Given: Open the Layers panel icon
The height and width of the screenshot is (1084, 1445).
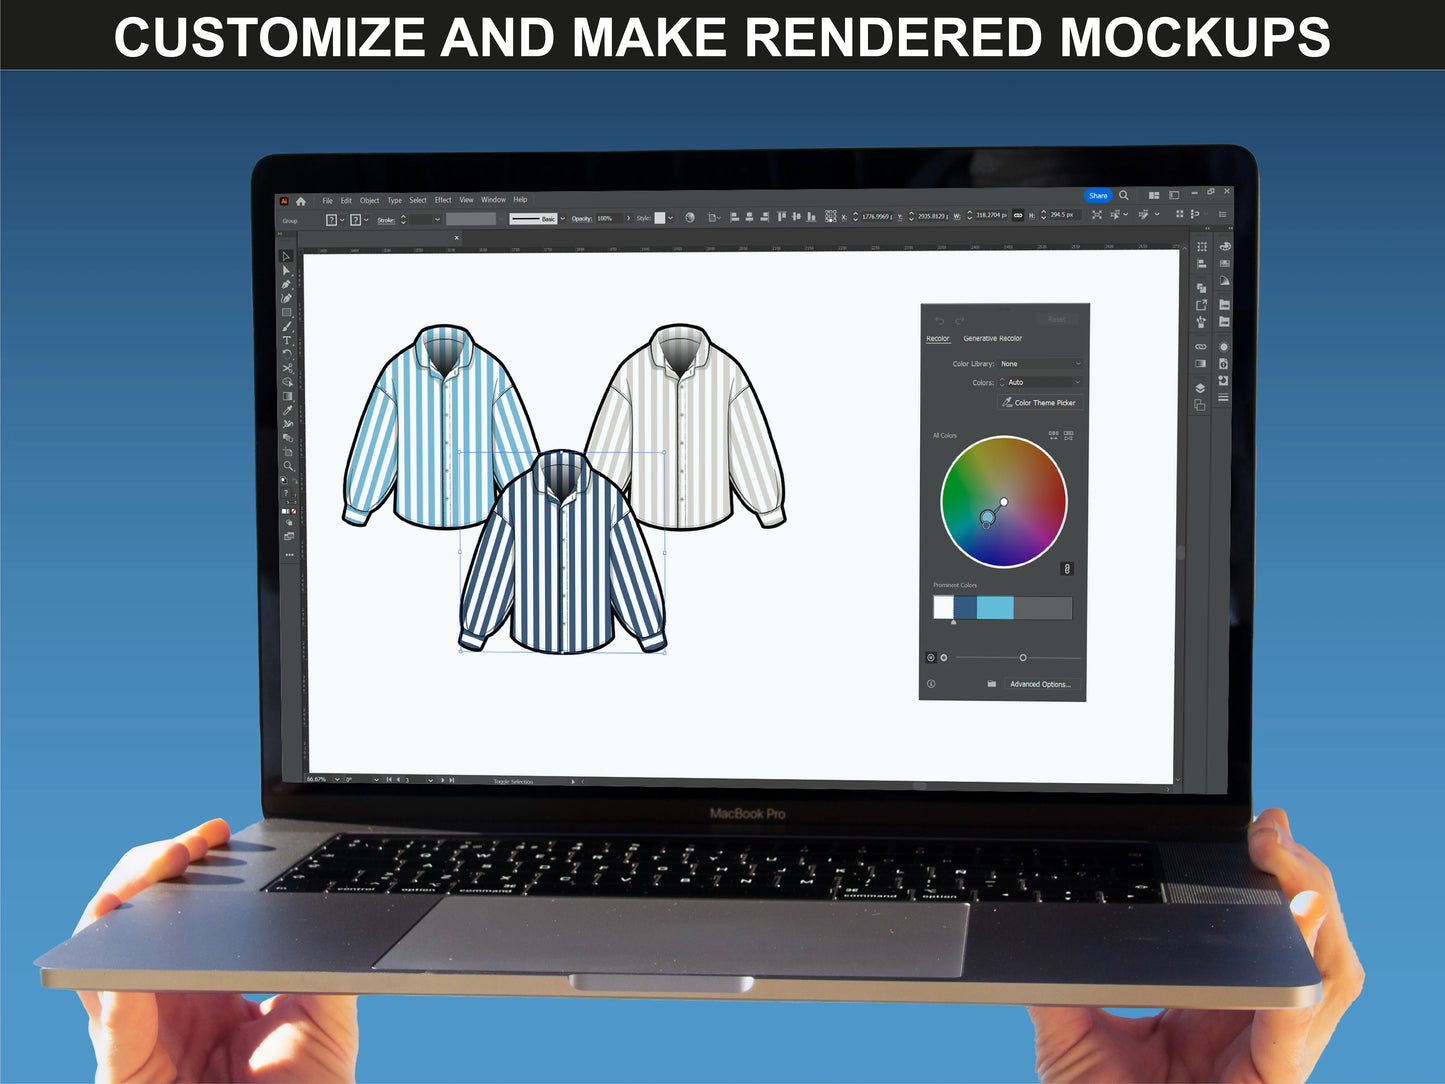Looking at the screenshot, I should [1200, 388].
